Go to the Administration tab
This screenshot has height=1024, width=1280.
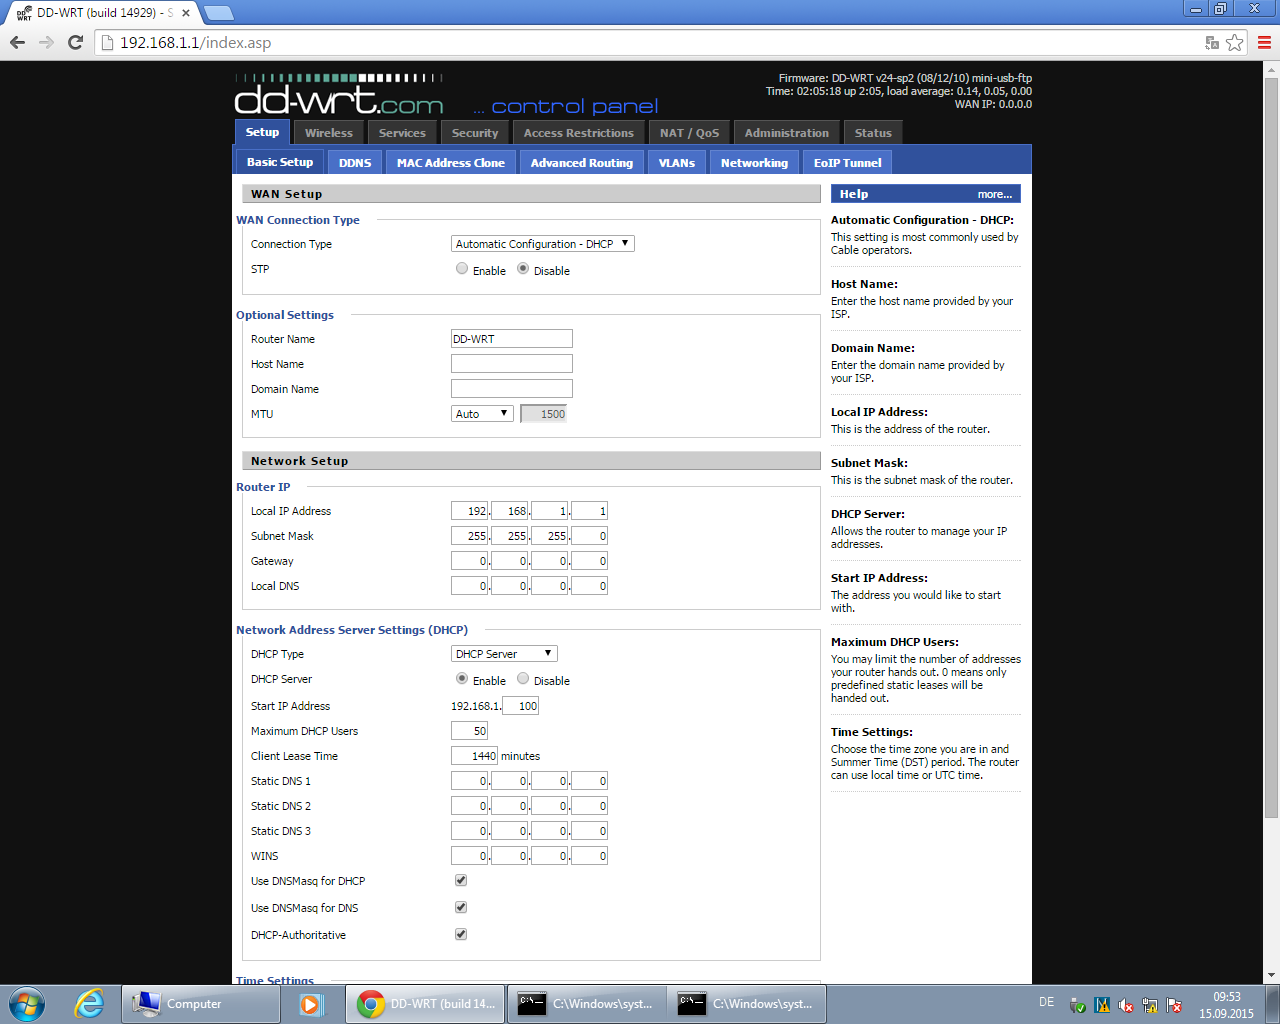[787, 133]
